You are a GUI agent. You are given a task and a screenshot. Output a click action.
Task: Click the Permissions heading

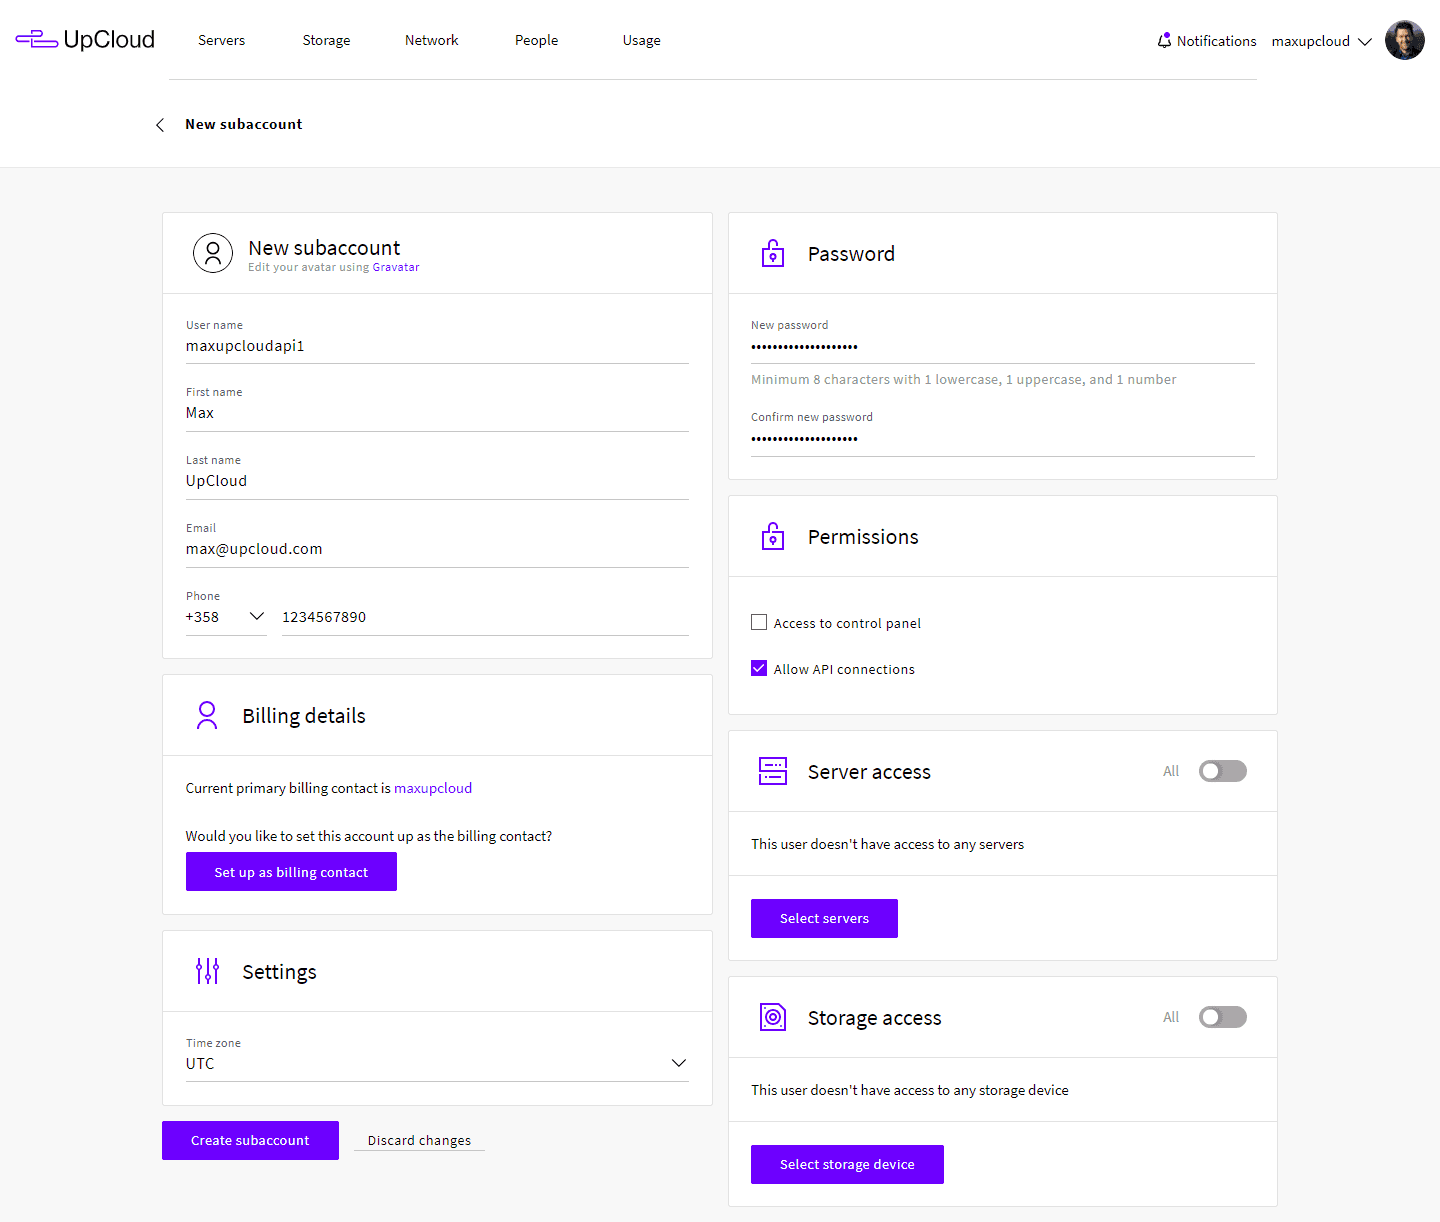point(863,537)
